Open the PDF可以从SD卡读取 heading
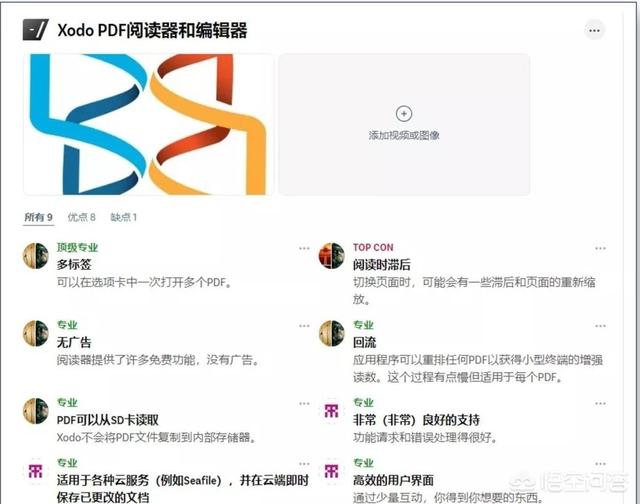Viewport: 640px width, 504px height. click(x=108, y=420)
